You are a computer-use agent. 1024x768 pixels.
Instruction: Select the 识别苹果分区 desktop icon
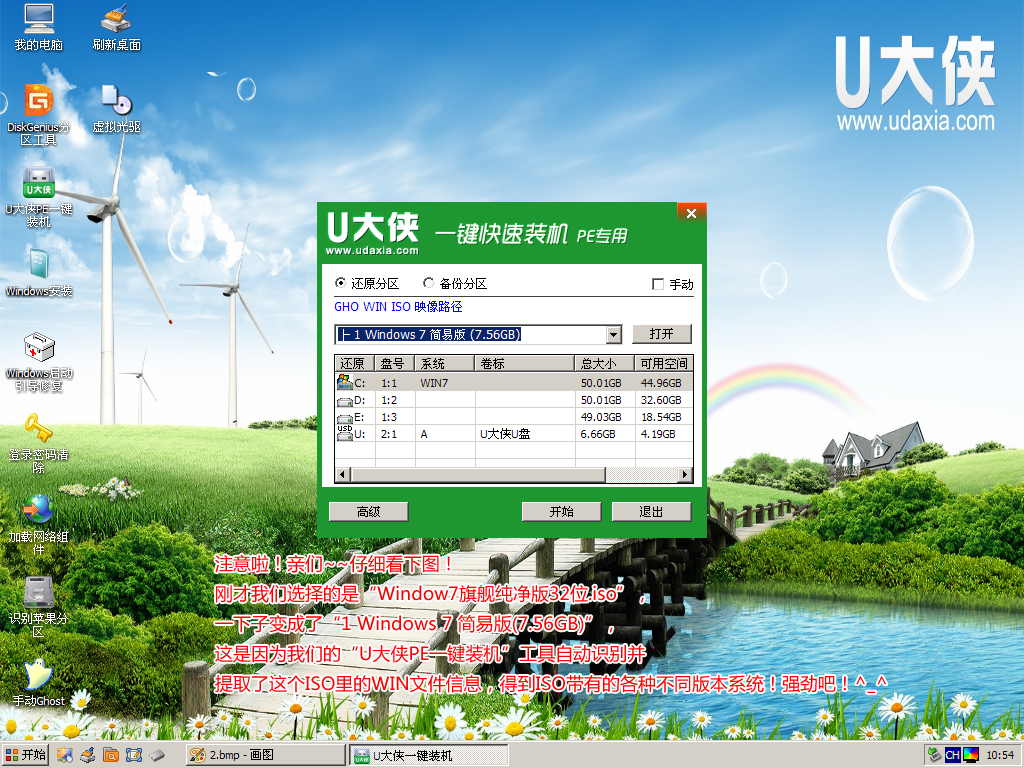pos(39,607)
